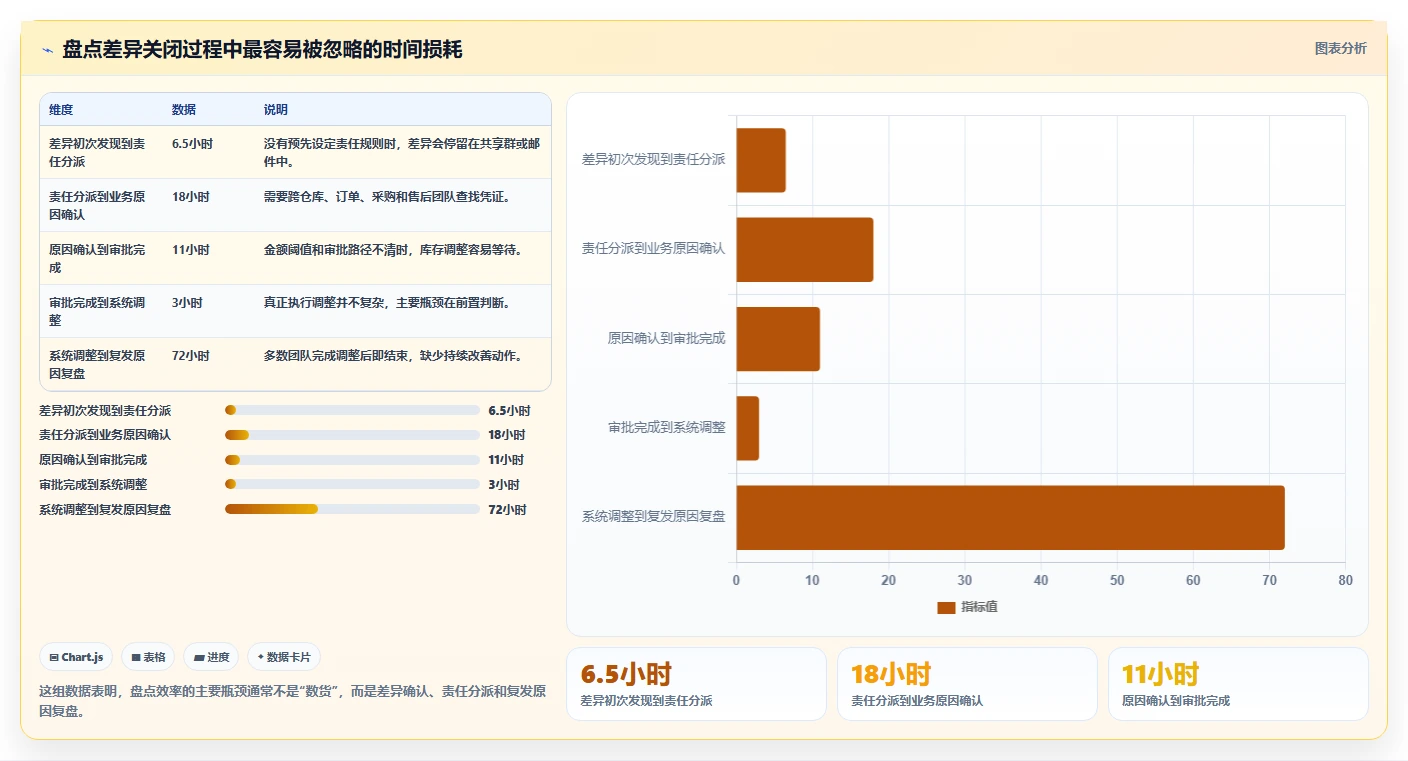Viewport: 1408px width, 761px height.
Task: Click the 原因确认到审批完成 progress bar
Action: coord(352,460)
